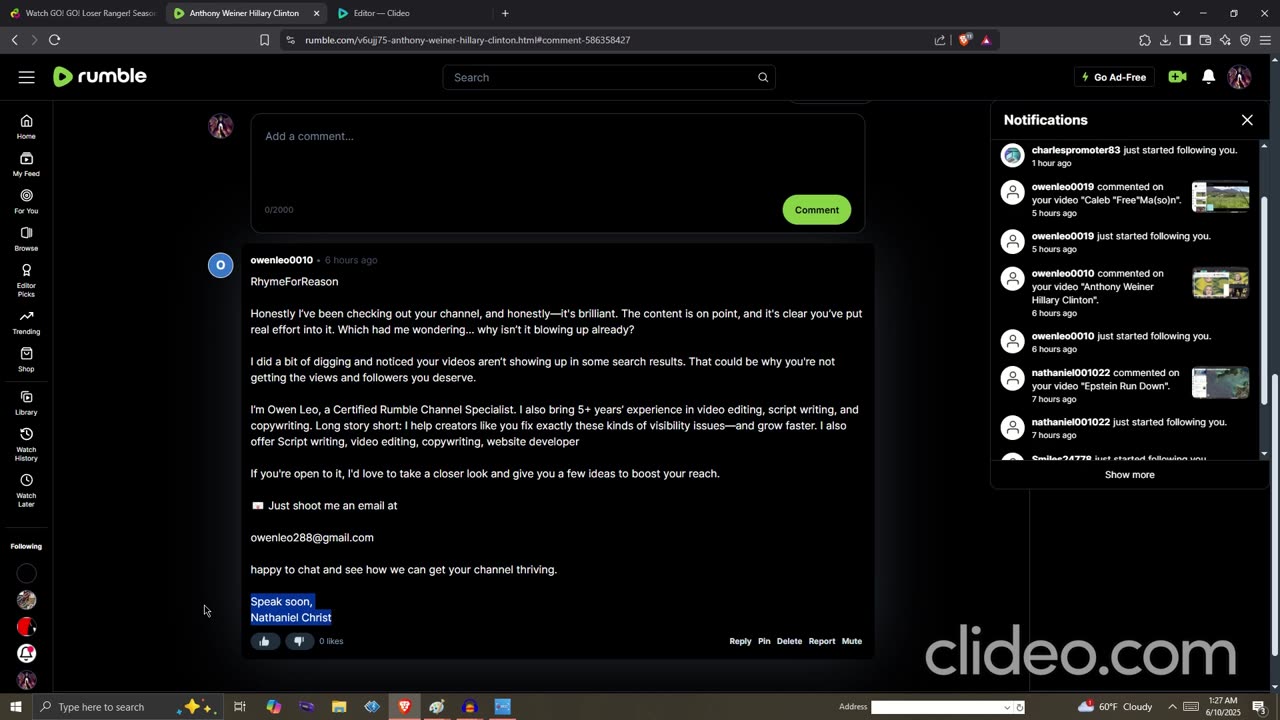
Task: Open browser extensions icon
Action: [x=1145, y=40]
